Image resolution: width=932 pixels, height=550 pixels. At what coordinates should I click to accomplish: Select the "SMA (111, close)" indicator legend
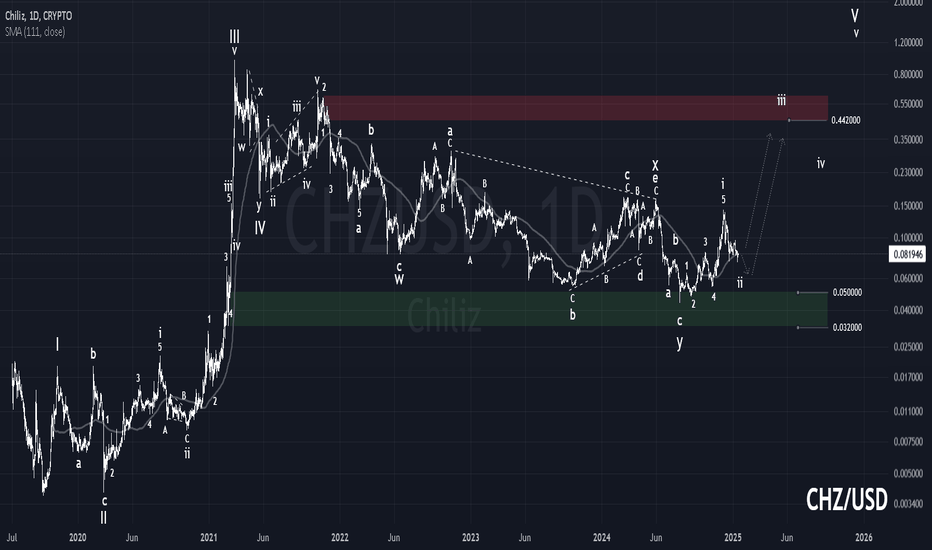[35, 32]
